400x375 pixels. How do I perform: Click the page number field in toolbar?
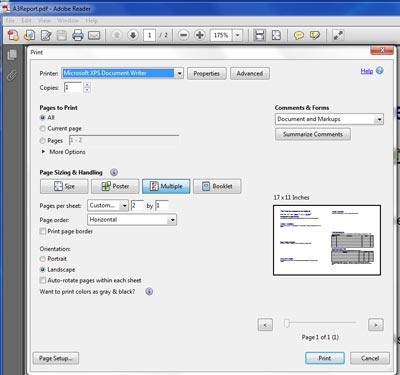149,35
